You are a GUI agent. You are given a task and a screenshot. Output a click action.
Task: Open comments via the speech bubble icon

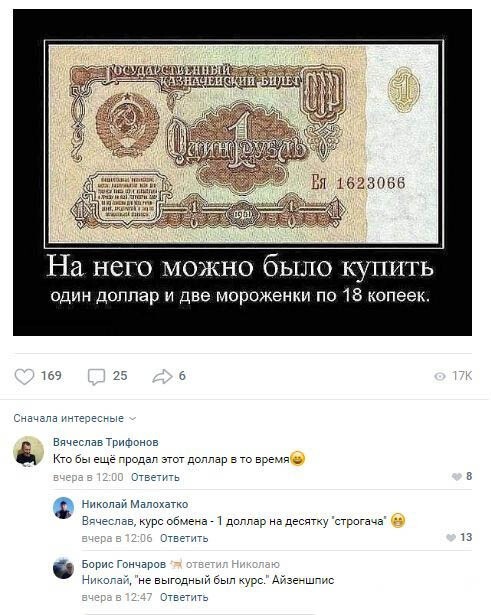tap(96, 377)
